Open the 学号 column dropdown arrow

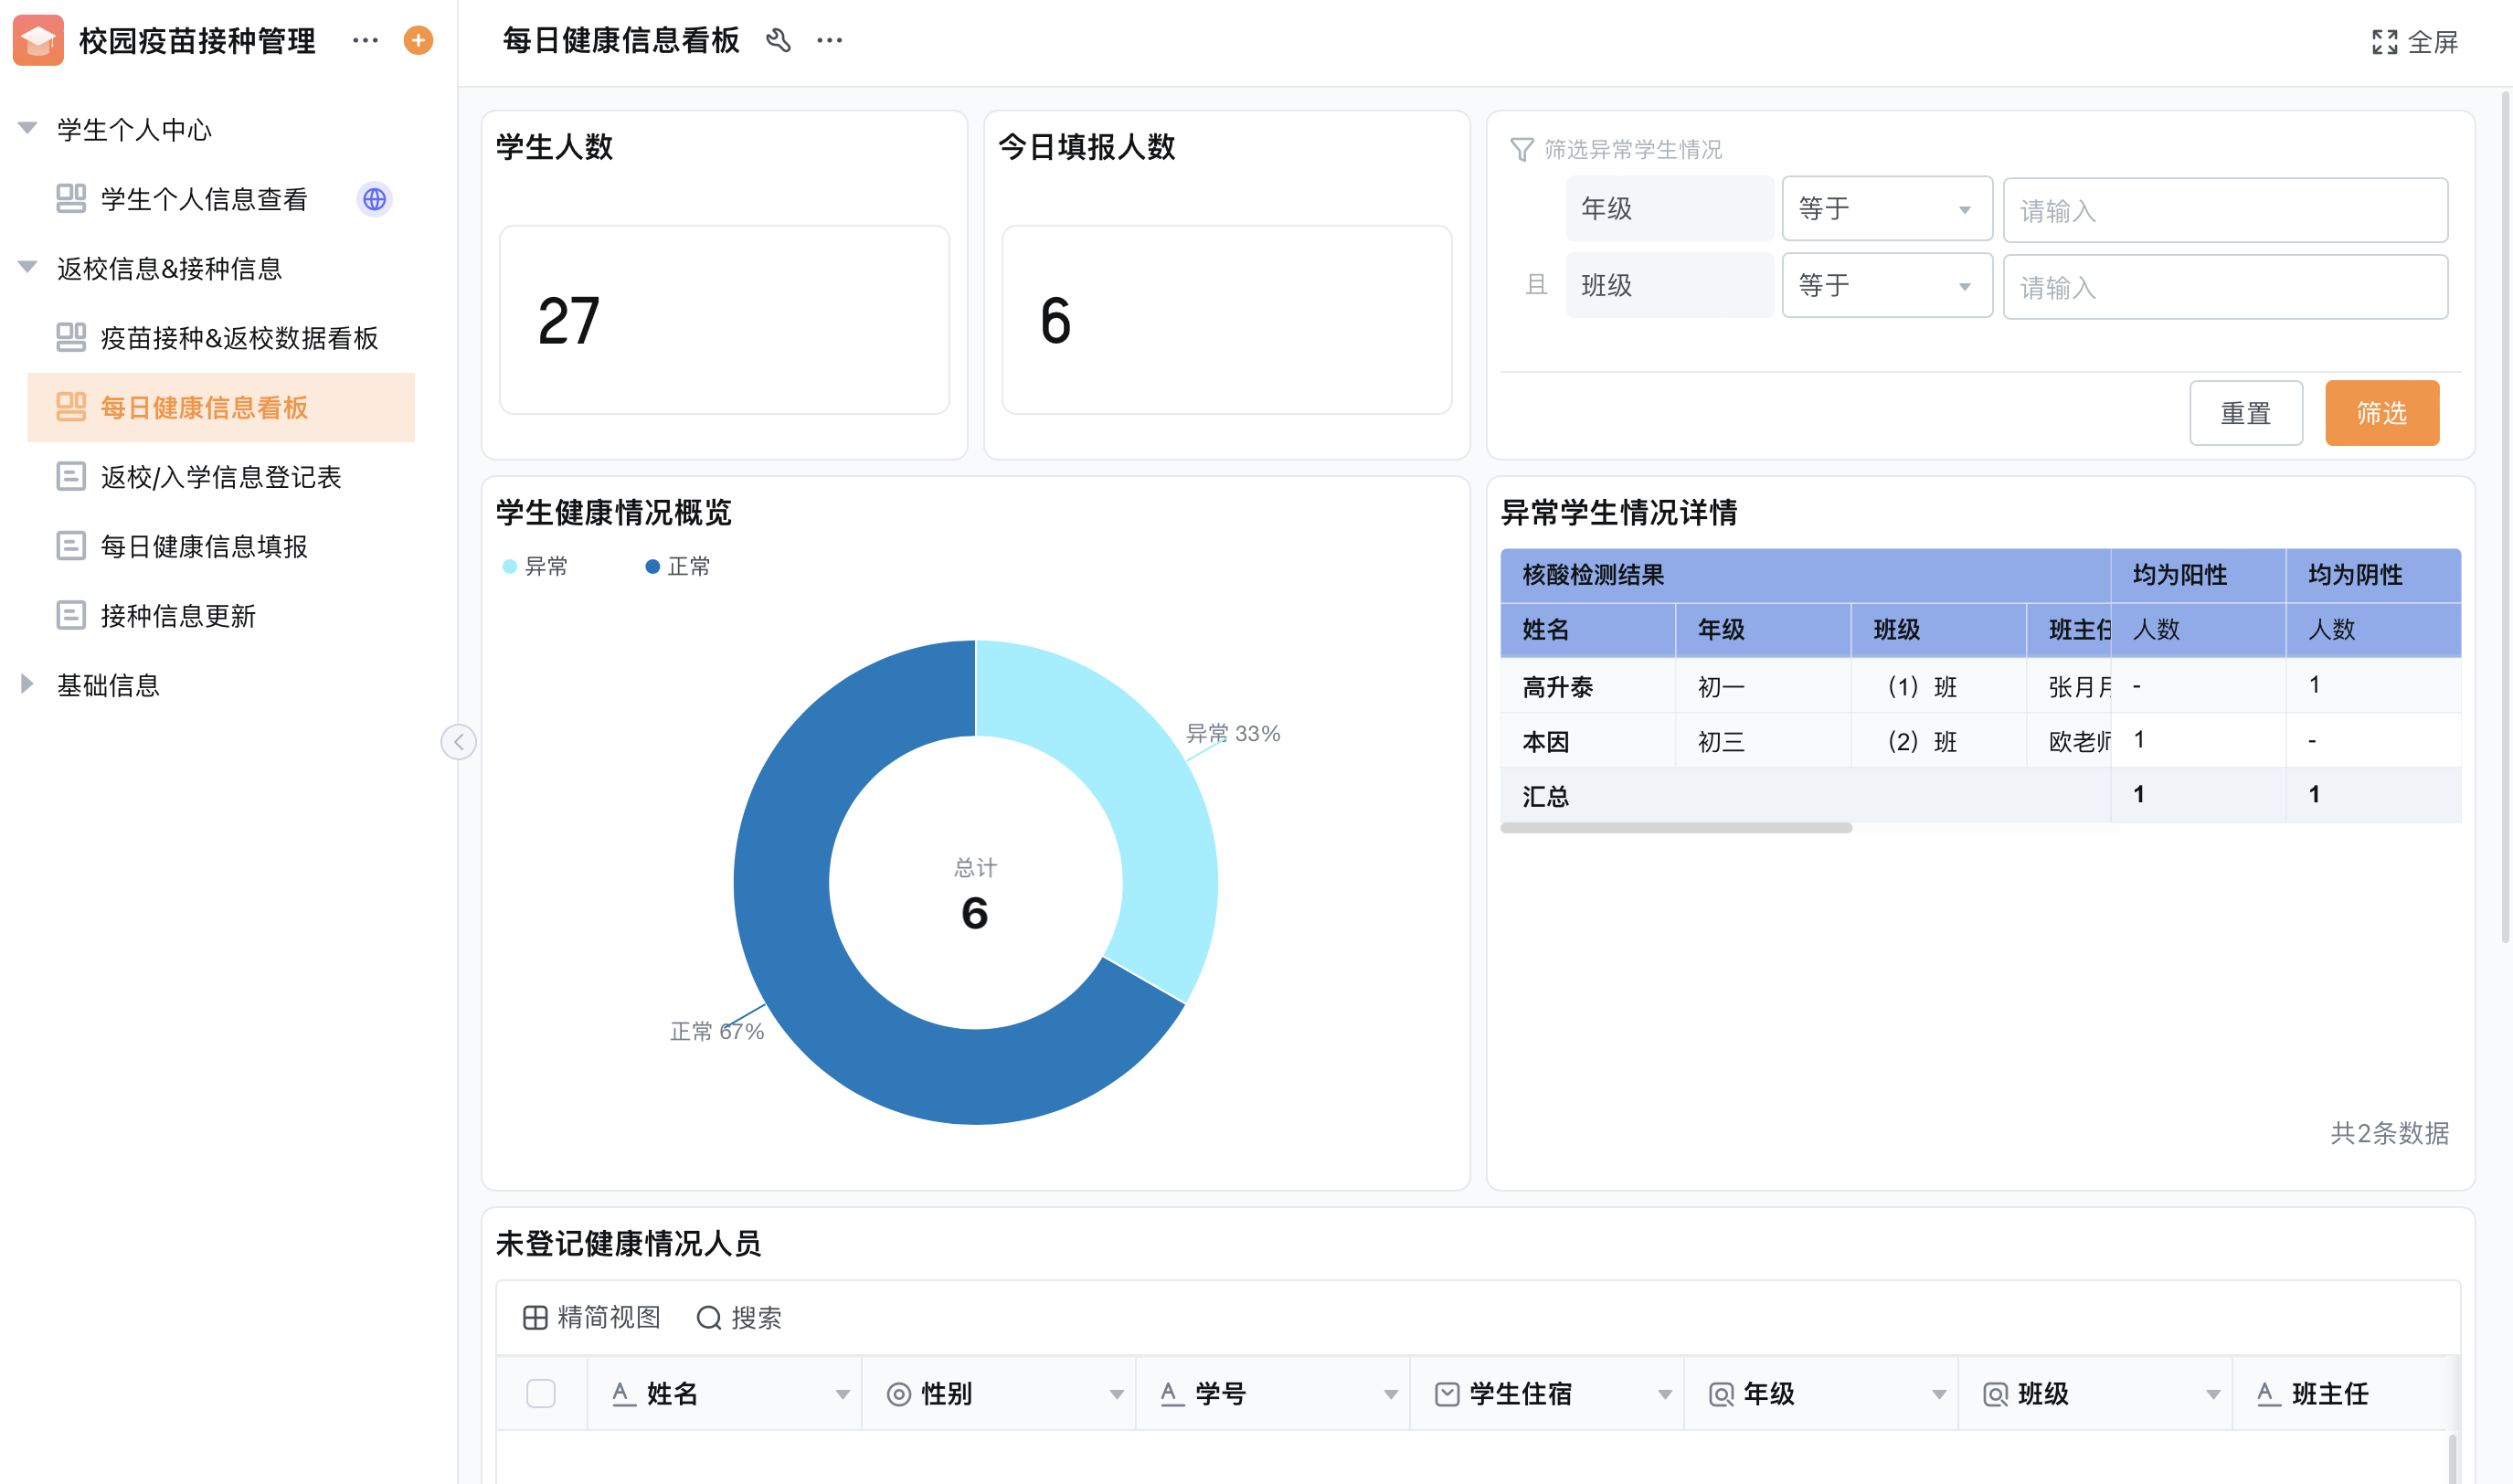click(1390, 1394)
